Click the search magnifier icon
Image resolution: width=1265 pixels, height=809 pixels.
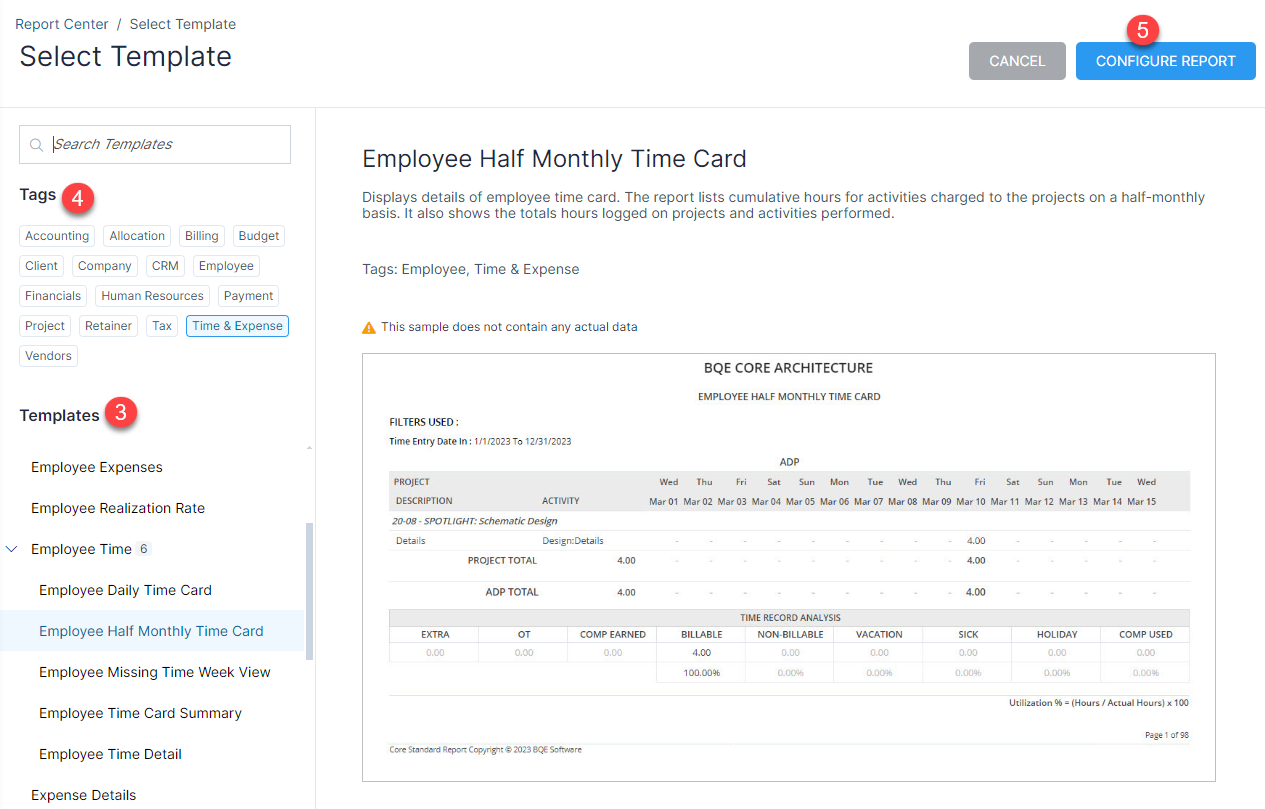pos(38,144)
